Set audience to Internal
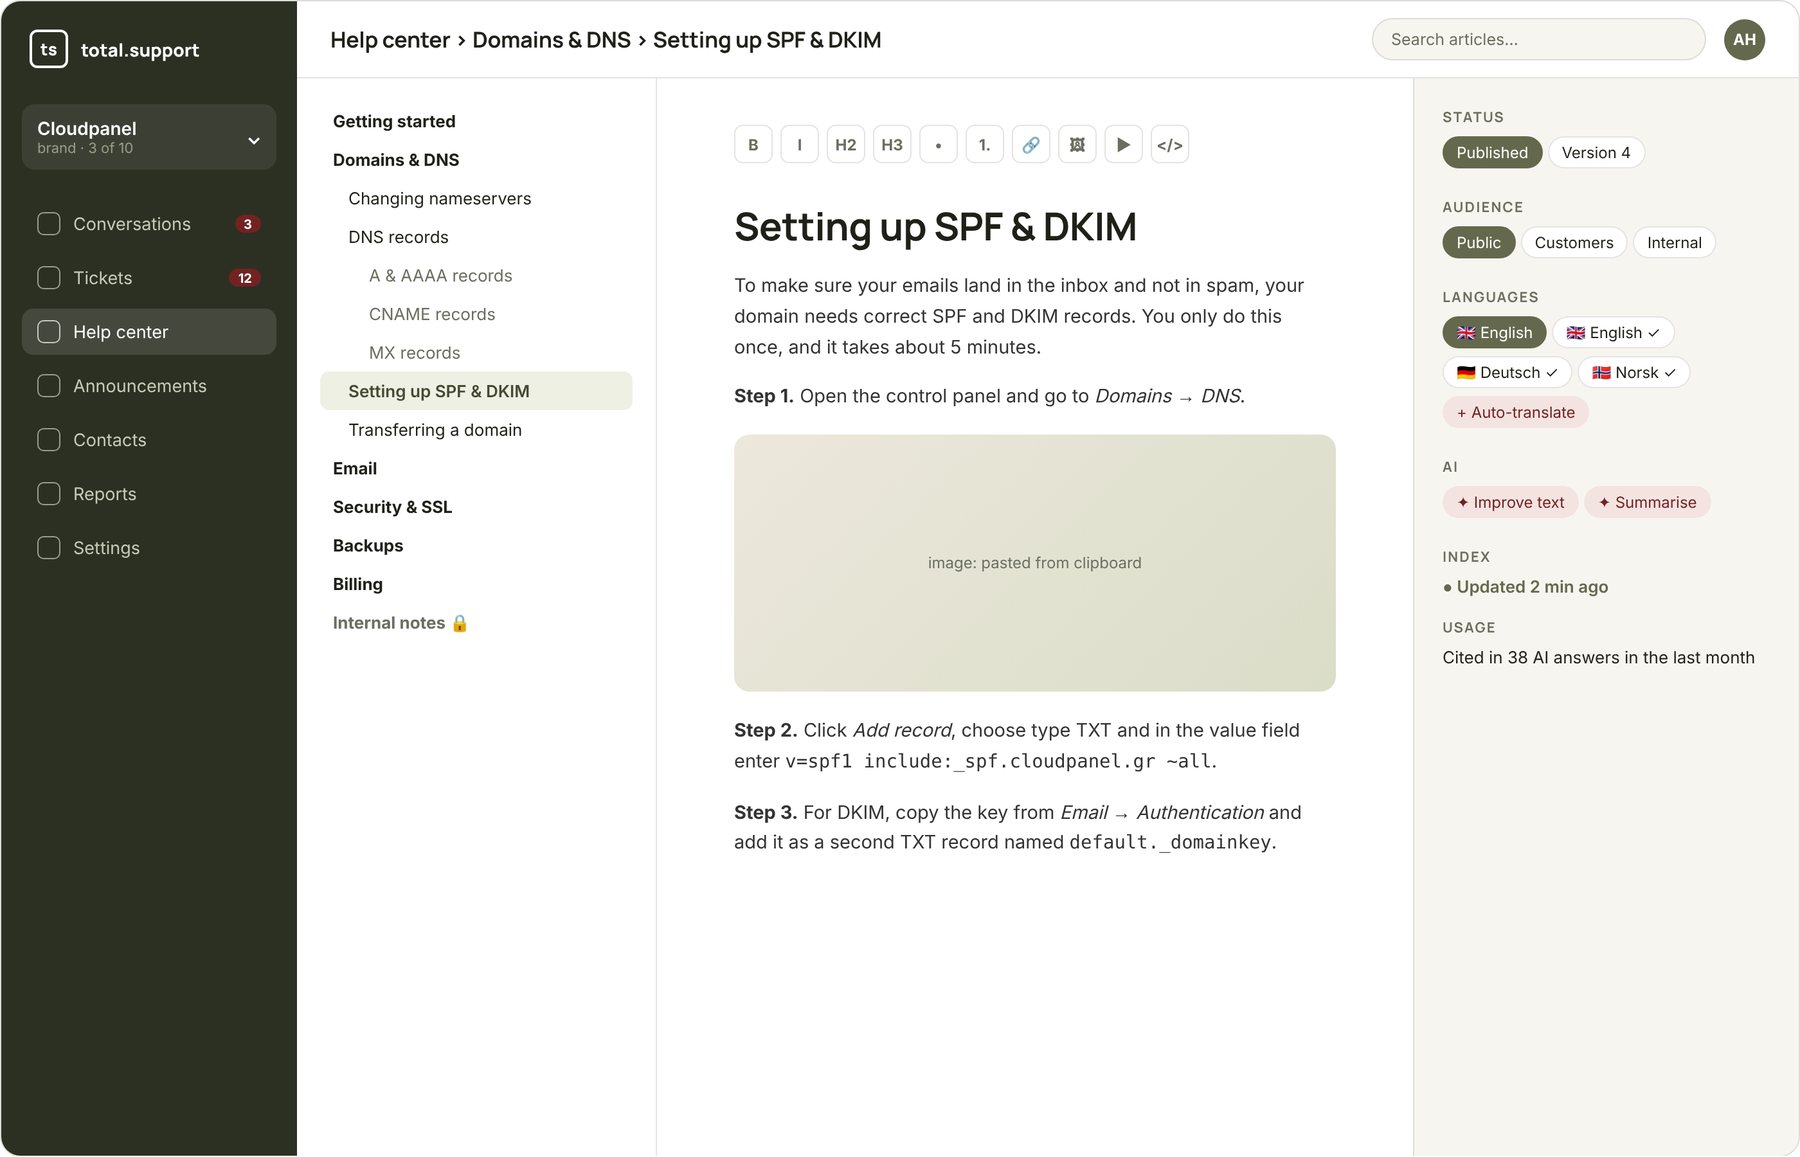This screenshot has width=1800, height=1157. [1674, 243]
